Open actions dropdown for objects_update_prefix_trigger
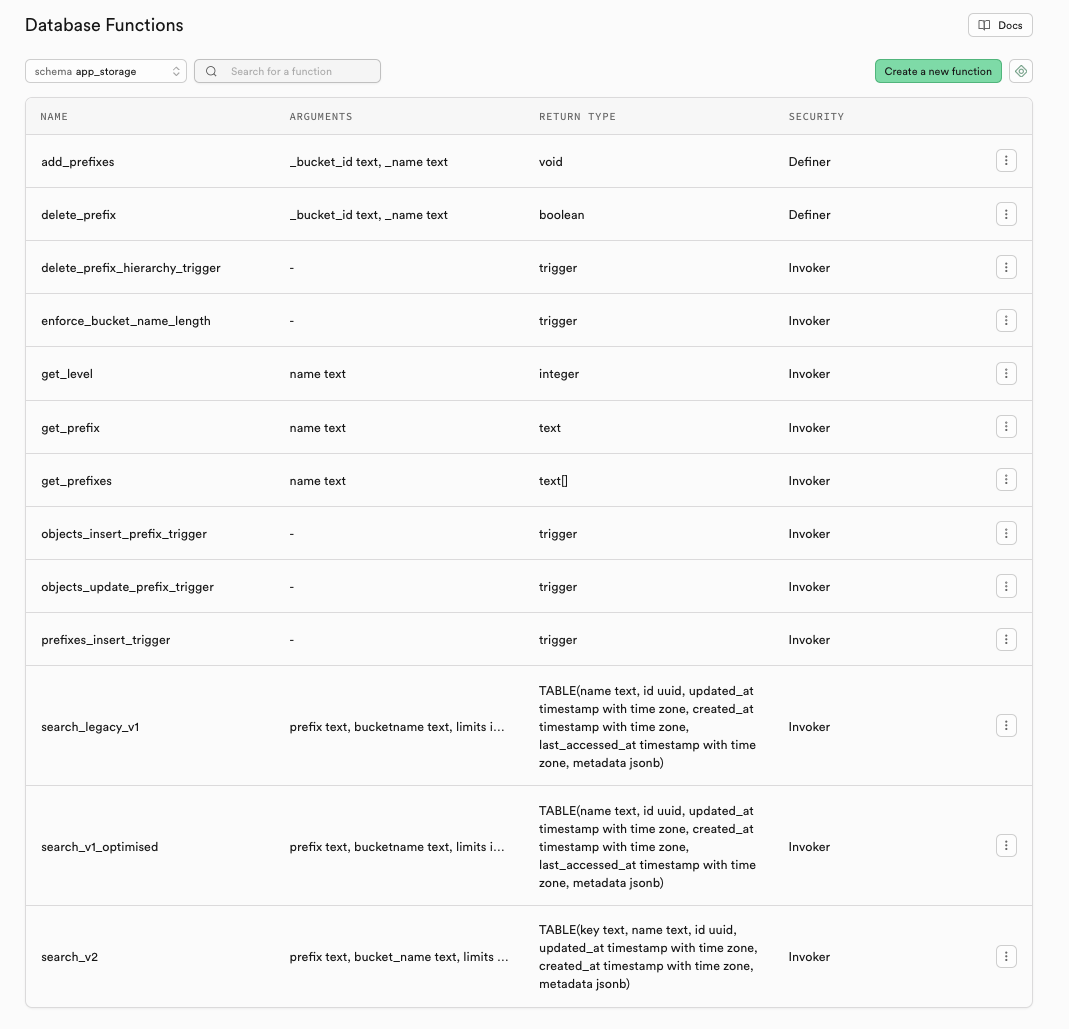Screen dimensions: 1069x1029 [x=1006, y=586]
